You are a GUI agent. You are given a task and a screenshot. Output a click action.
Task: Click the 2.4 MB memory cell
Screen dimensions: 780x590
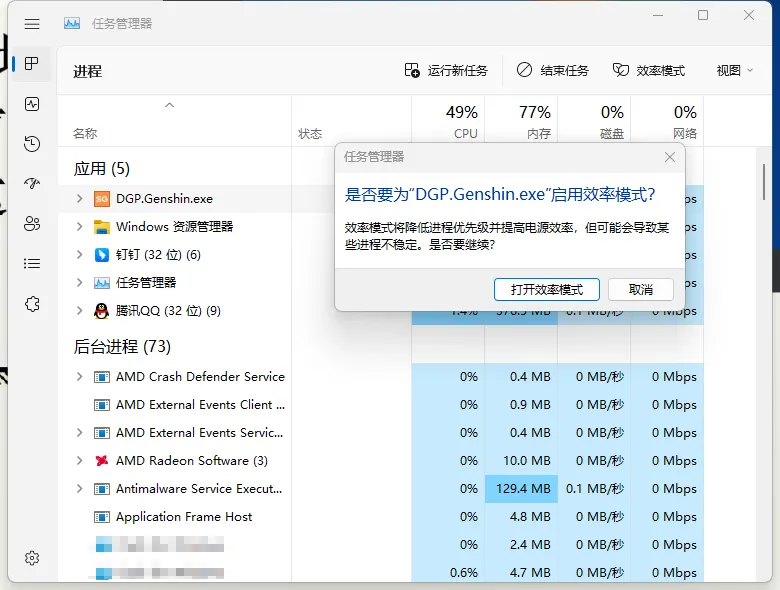(x=521, y=545)
